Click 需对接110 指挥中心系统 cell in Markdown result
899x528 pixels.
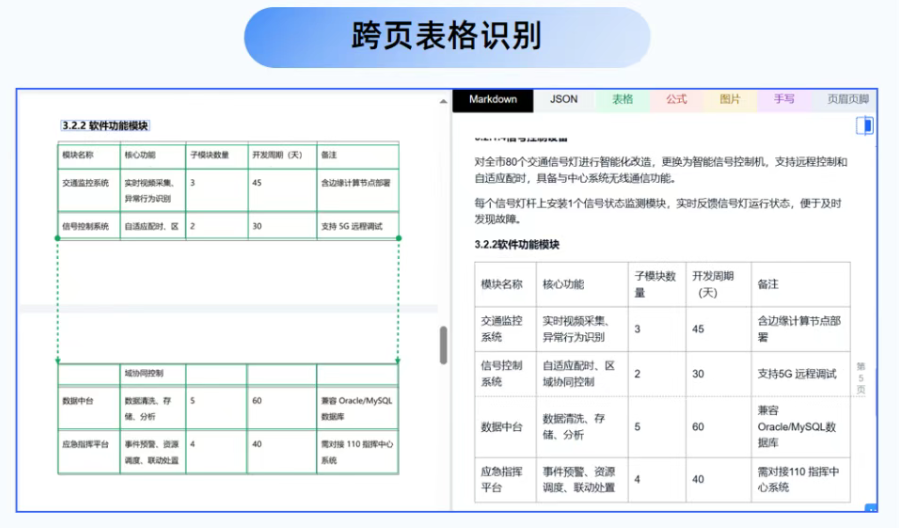coord(801,480)
